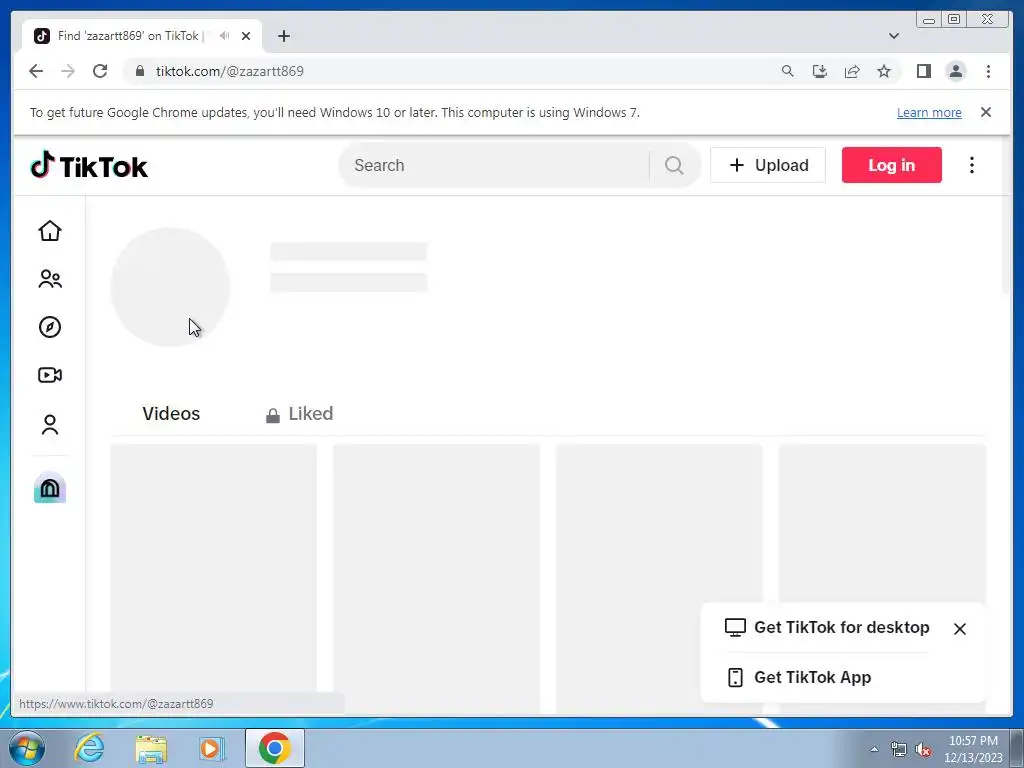Viewport: 1024px width, 768px height.
Task: Open Chrome zoom magnifier icon in address bar
Action: (788, 71)
